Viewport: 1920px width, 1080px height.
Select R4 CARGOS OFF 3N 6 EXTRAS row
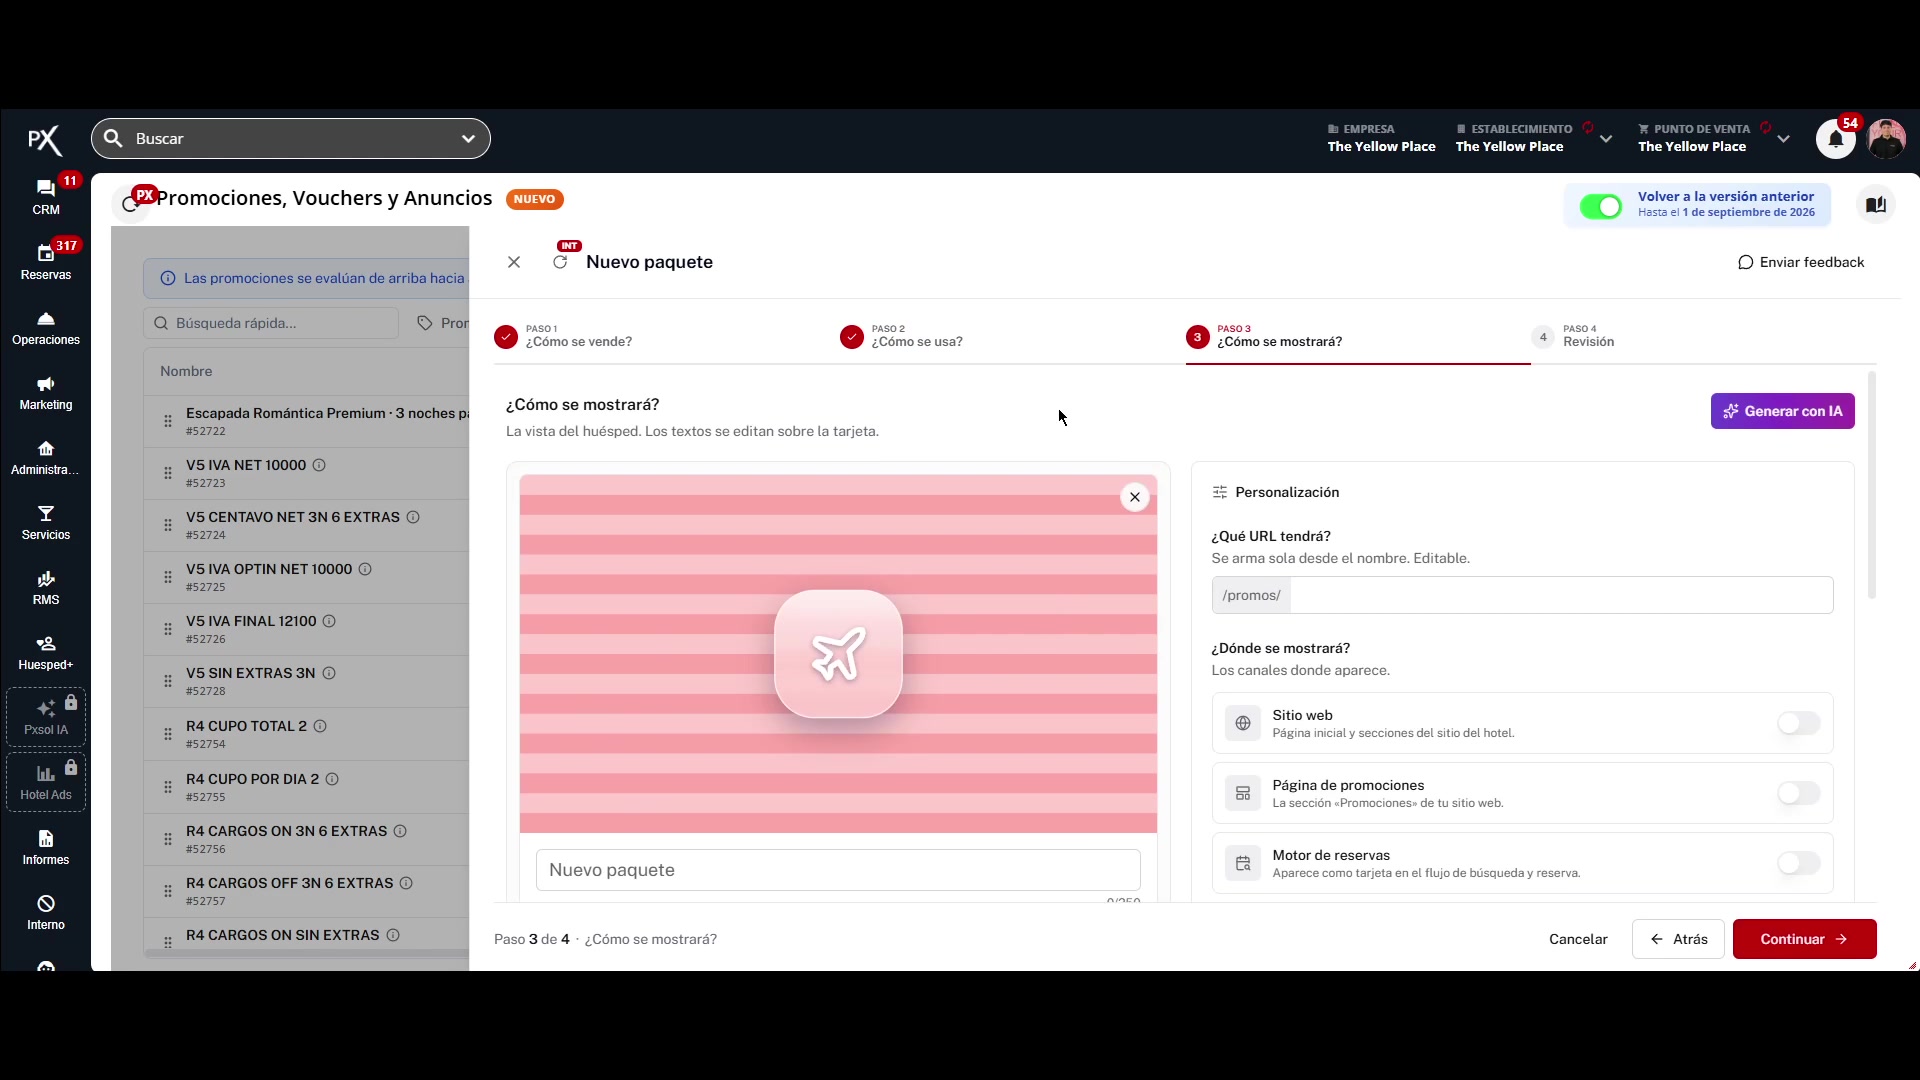(306, 891)
